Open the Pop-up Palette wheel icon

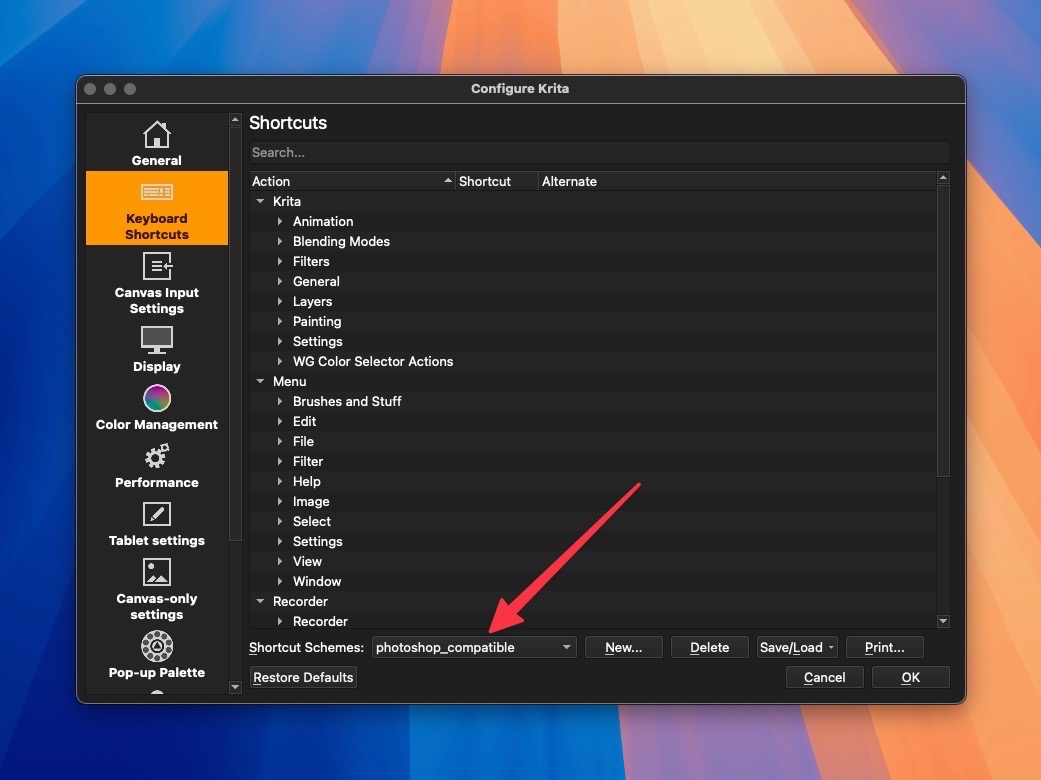tap(157, 646)
